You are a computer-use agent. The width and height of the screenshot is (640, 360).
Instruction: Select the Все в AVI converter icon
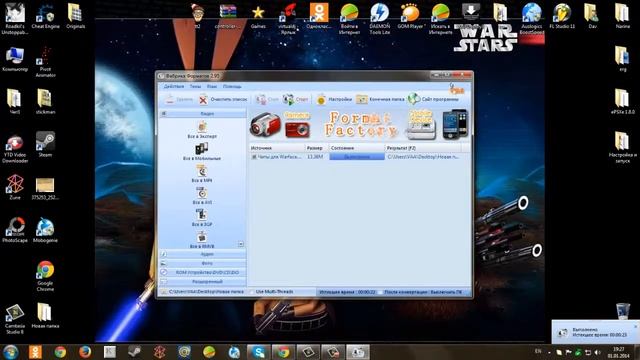pyautogui.click(x=202, y=196)
